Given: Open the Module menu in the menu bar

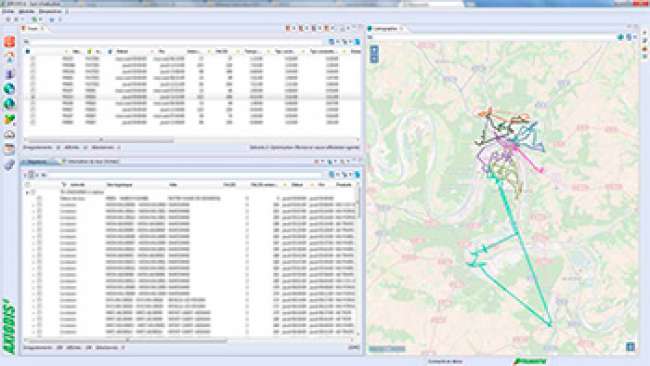Looking at the screenshot, I should (26, 11).
